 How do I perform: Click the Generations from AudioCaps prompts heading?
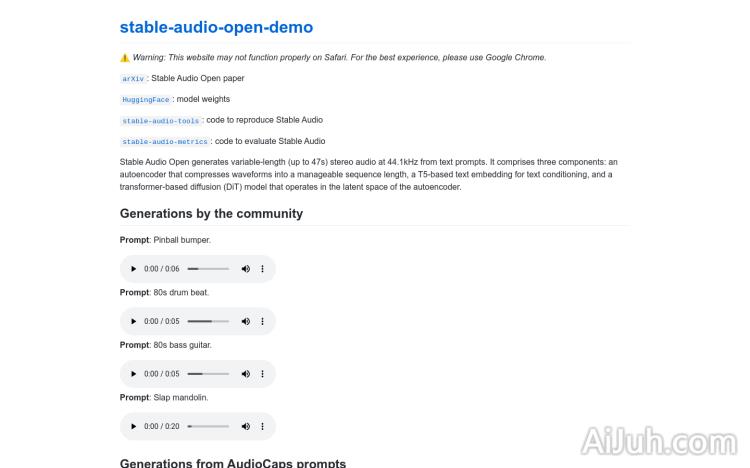click(233, 463)
